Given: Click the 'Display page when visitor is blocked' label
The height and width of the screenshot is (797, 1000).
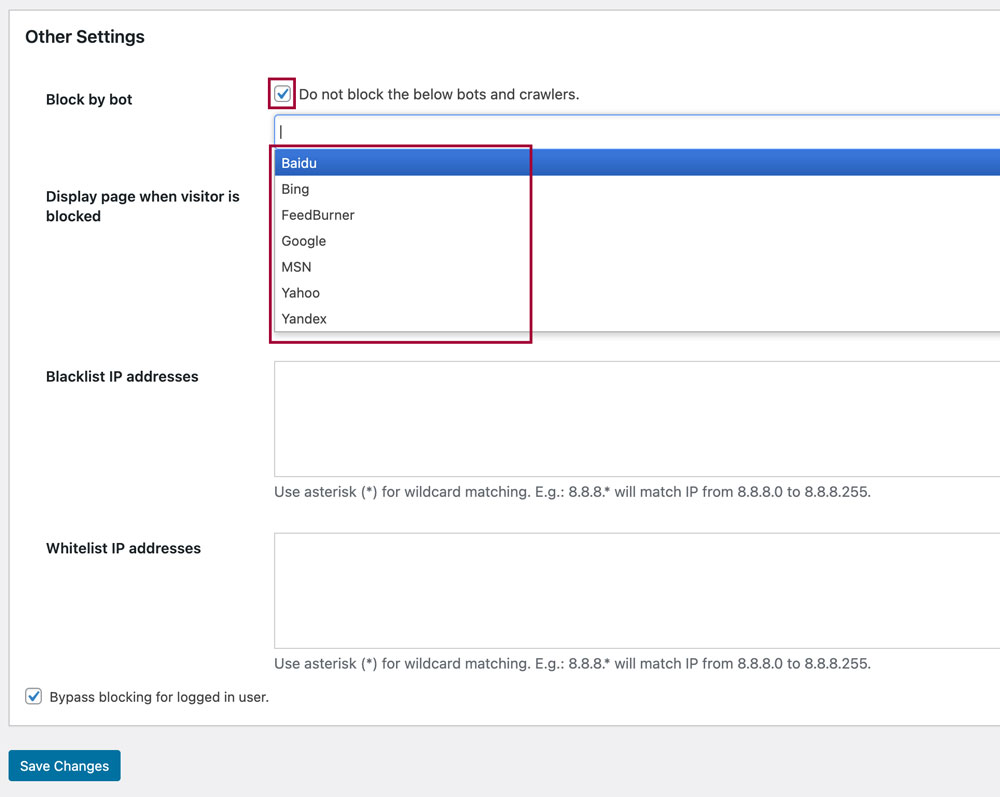Looking at the screenshot, I should [x=142, y=206].
